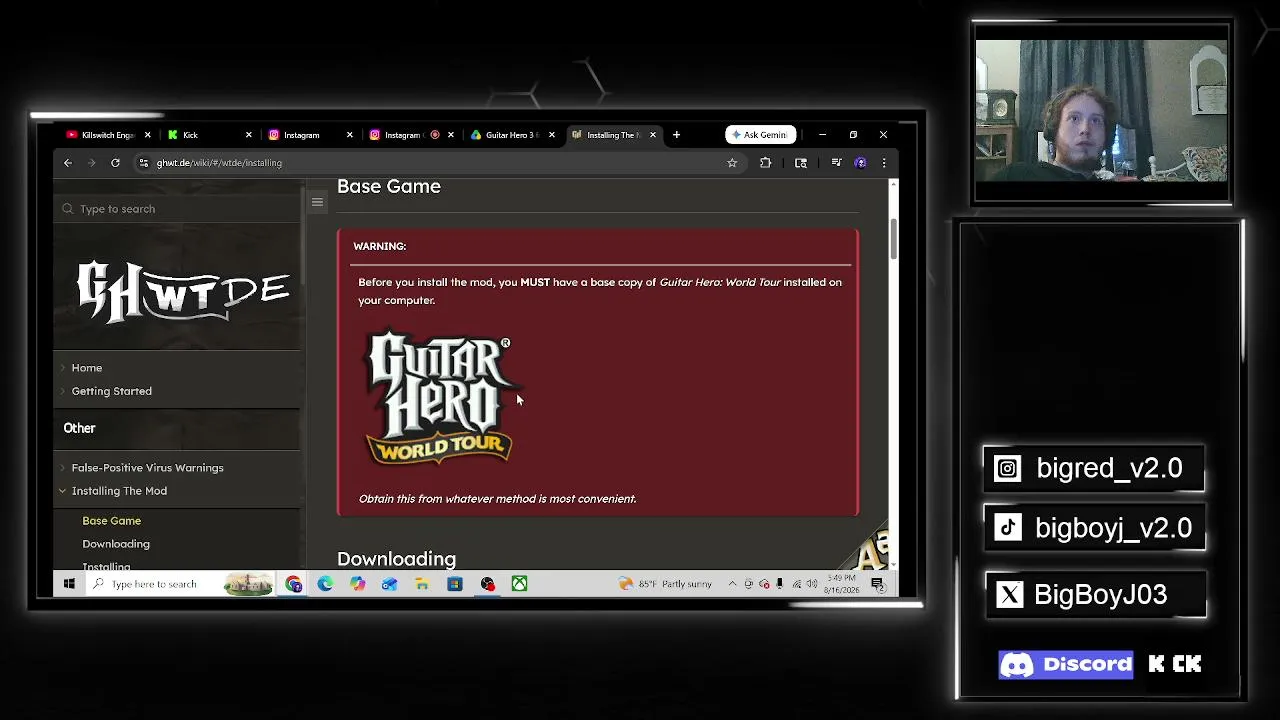This screenshot has height=720, width=1280.
Task: Open the browser profile avatar
Action: [x=860, y=163]
